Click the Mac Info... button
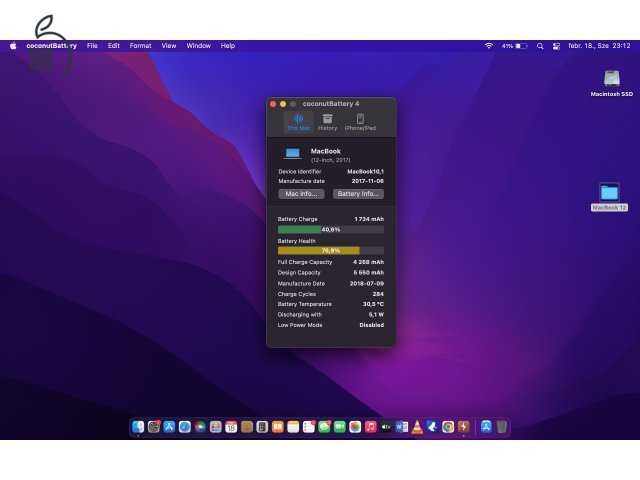Image resolution: width=640 pixels, height=480 pixels. coord(301,194)
